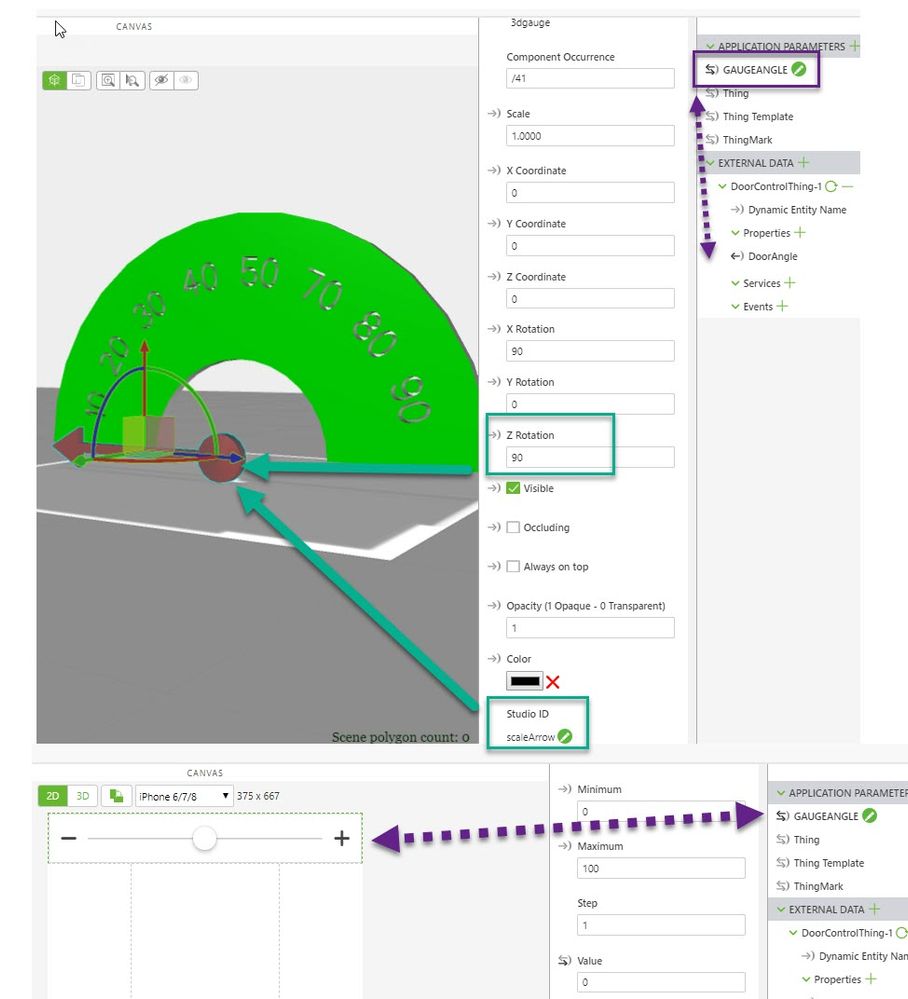
Task: Switch the lower canvas to 2D
Action: [x=53, y=796]
